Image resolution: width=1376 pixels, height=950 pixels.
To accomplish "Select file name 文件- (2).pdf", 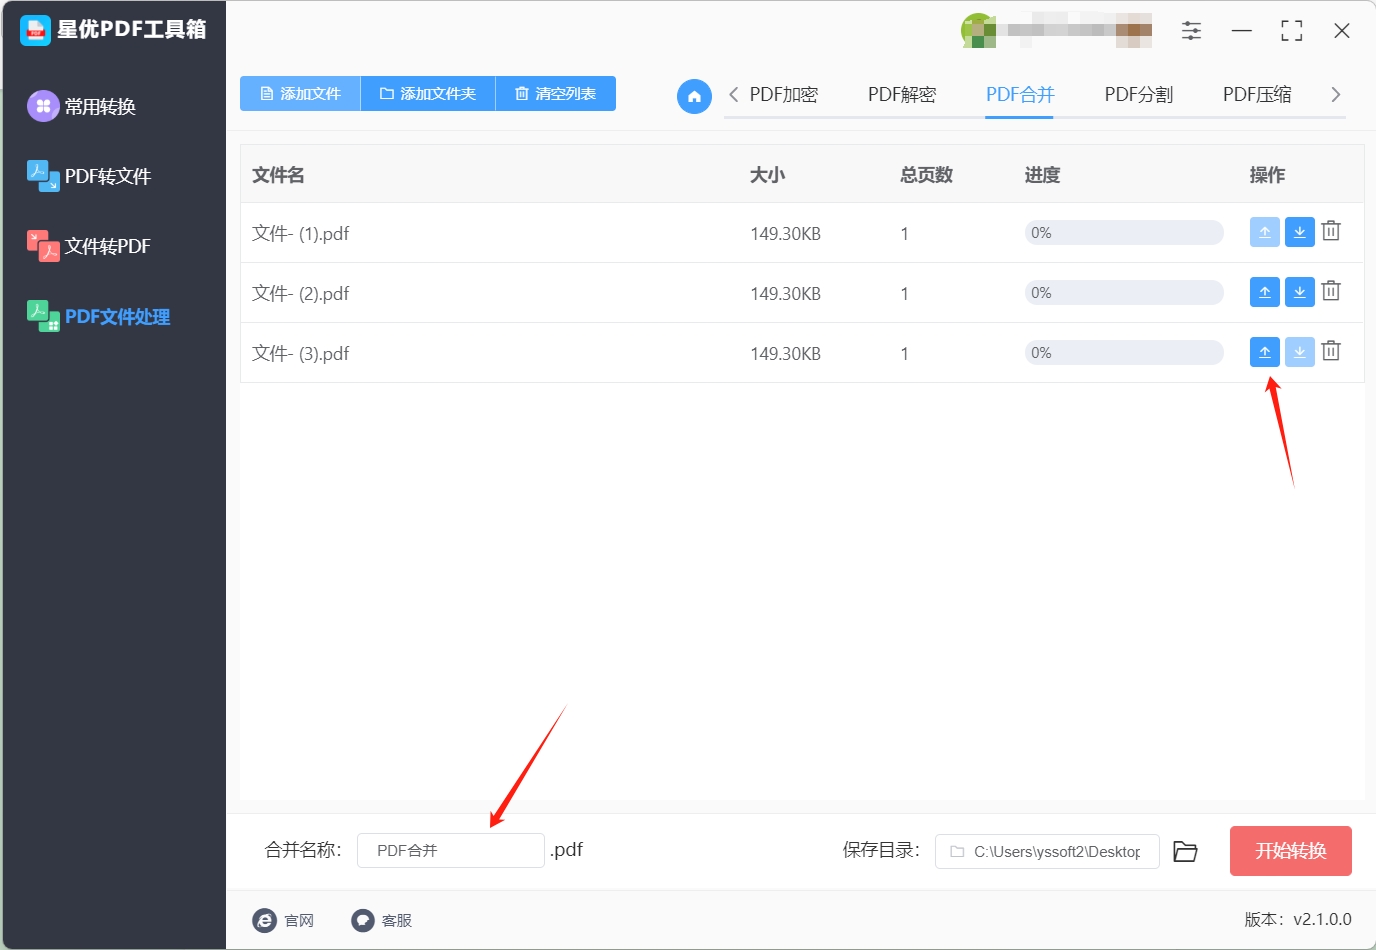I will [301, 293].
